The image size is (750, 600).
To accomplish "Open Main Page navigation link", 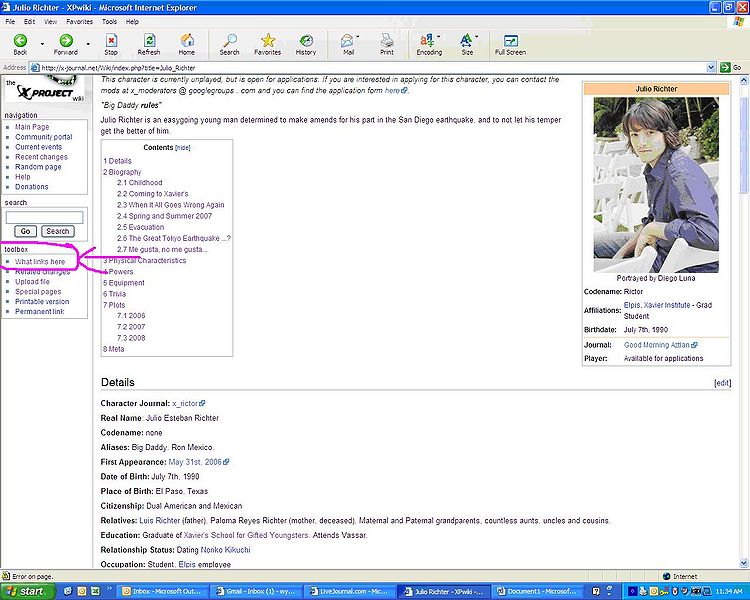I will tap(32, 127).
